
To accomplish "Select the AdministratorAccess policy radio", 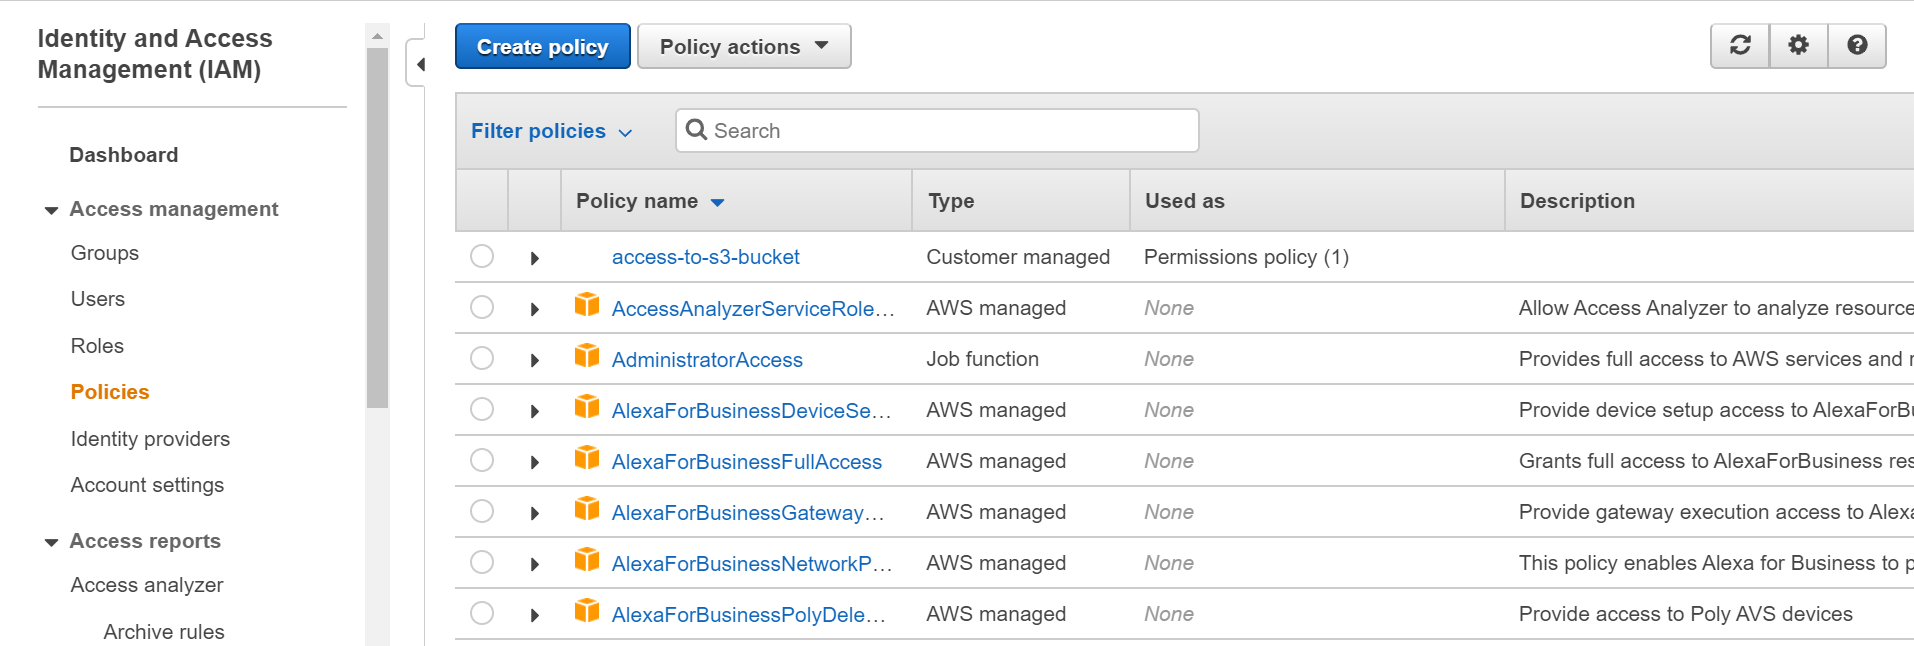I will pyautogui.click(x=482, y=358).
